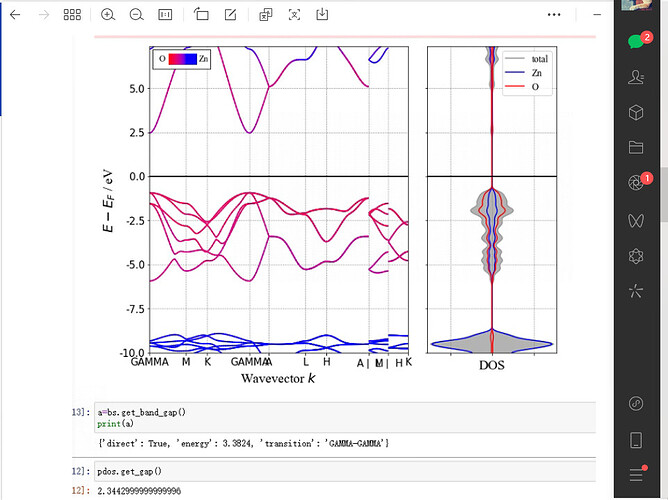Viewport: 668px width, 500px height.
Task: Open the thumbnail grid view
Action: point(72,16)
